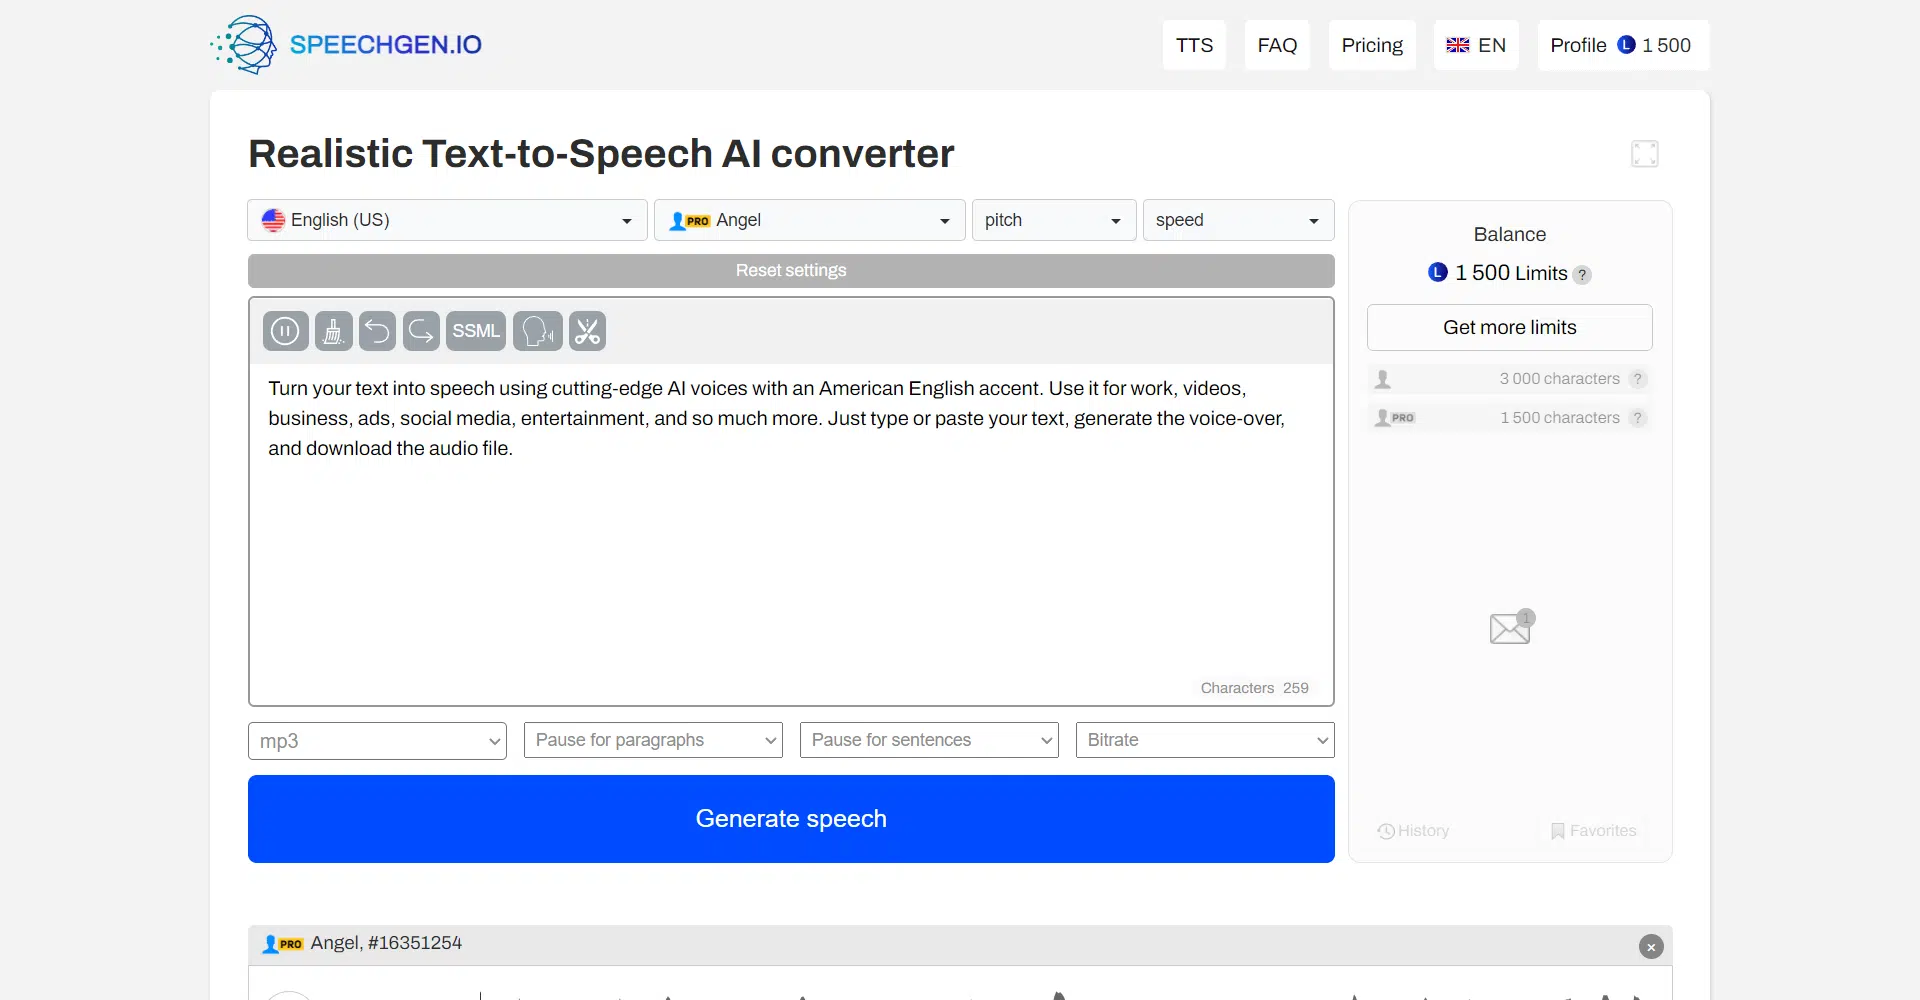Toggle fullscreen mode with the expand icon

[1644, 154]
